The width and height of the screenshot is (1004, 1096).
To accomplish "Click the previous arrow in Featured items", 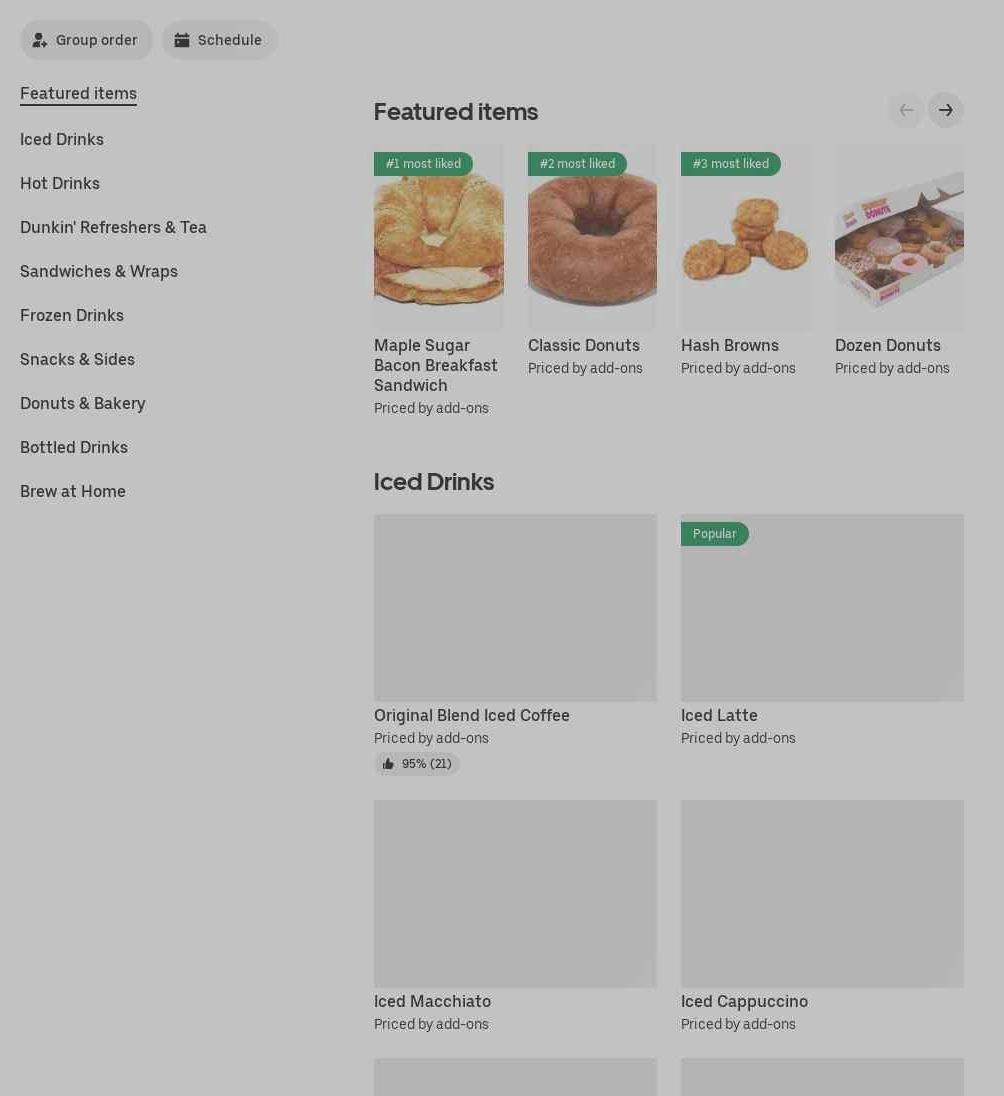I will tap(906, 110).
